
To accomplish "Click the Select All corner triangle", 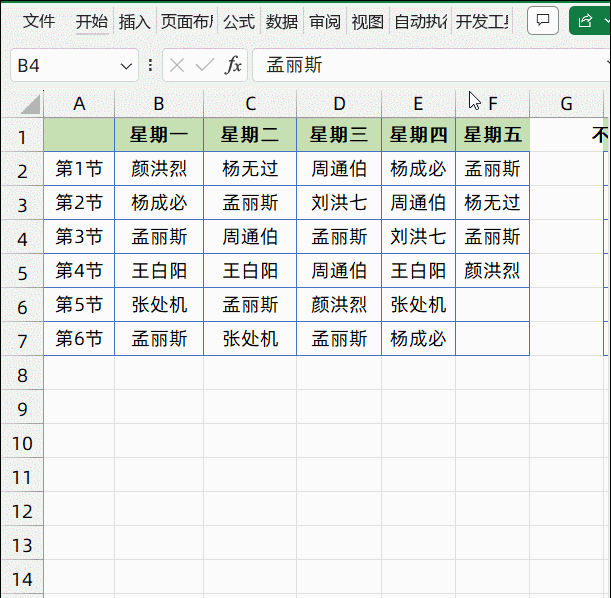I will tap(29, 104).
